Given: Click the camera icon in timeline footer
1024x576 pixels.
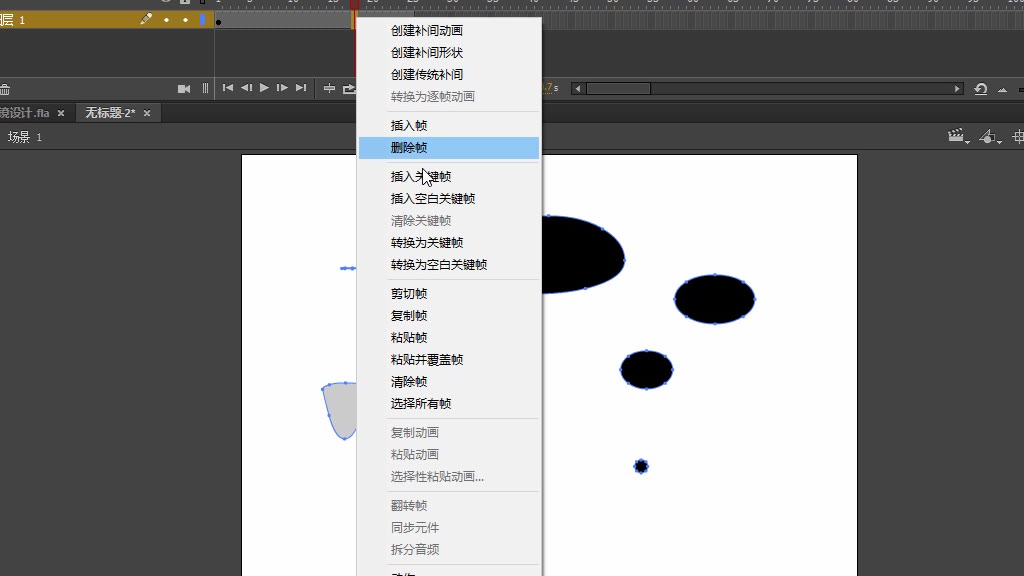Looking at the screenshot, I should point(184,88).
